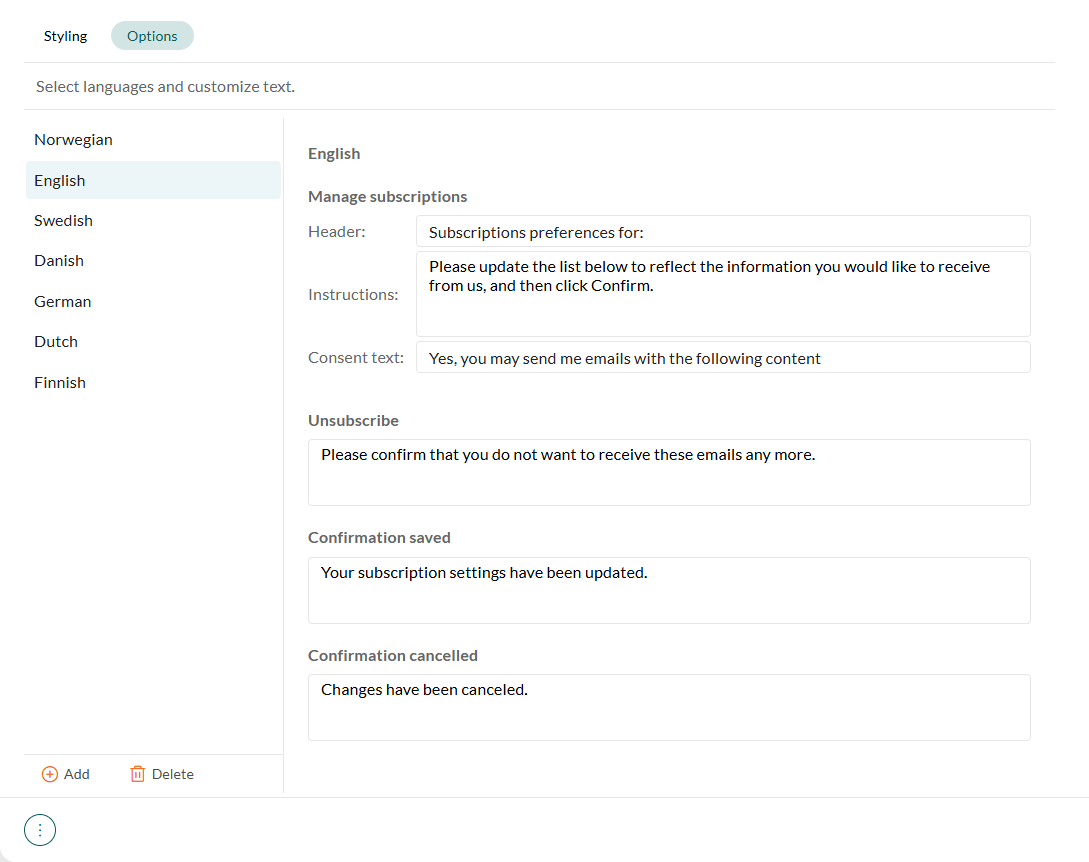Click the 'Confirmation saved' heading
Screen dimensions: 1089x862
tap(379, 538)
